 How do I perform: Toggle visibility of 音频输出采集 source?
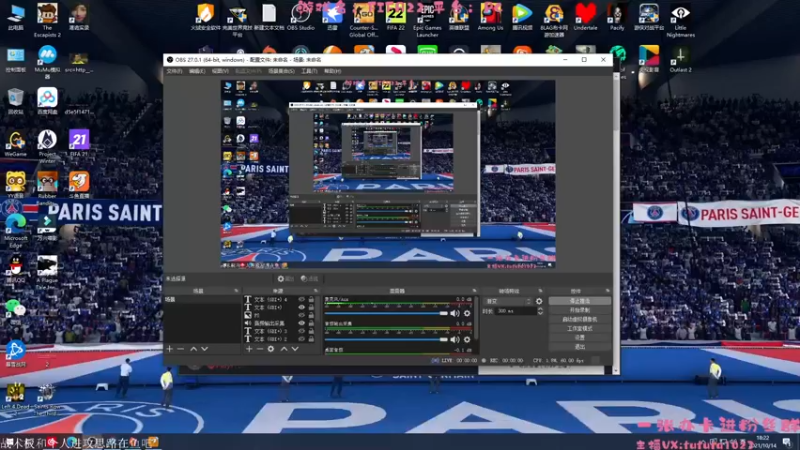[302, 323]
